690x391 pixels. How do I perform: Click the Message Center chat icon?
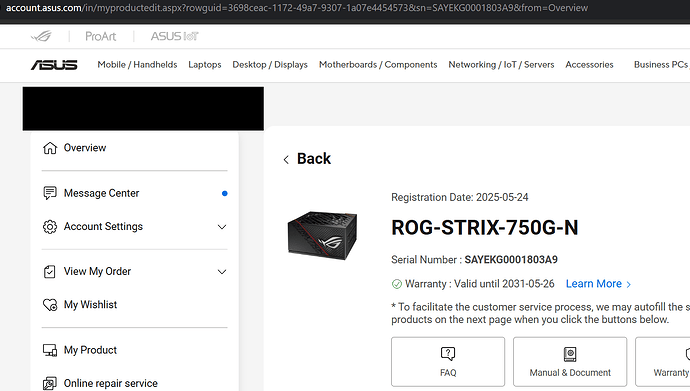tap(50, 193)
